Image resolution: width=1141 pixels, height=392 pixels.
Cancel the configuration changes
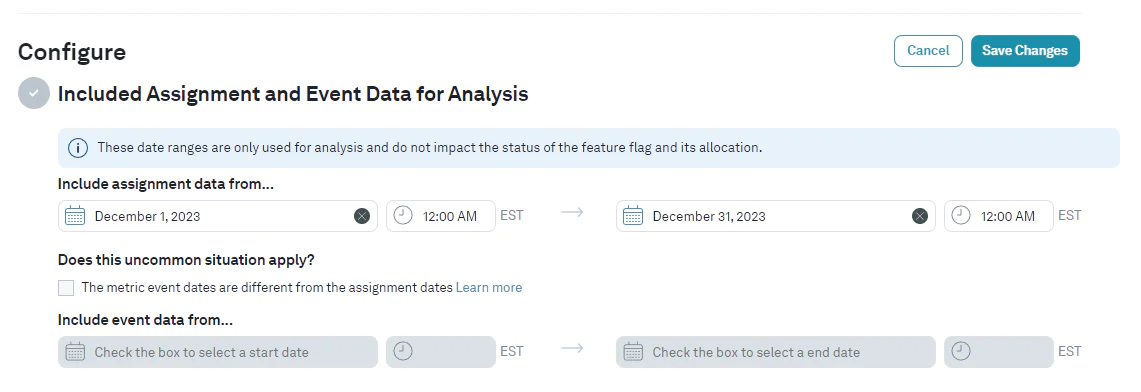[928, 51]
